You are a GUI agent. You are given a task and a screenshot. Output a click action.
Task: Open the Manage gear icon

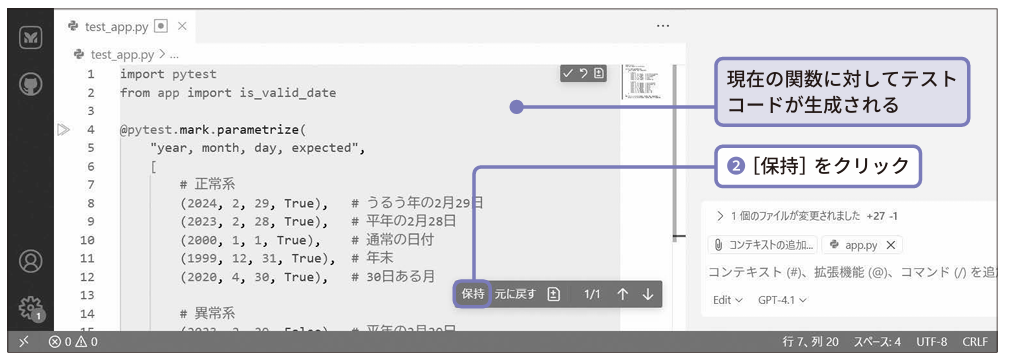tap(31, 307)
